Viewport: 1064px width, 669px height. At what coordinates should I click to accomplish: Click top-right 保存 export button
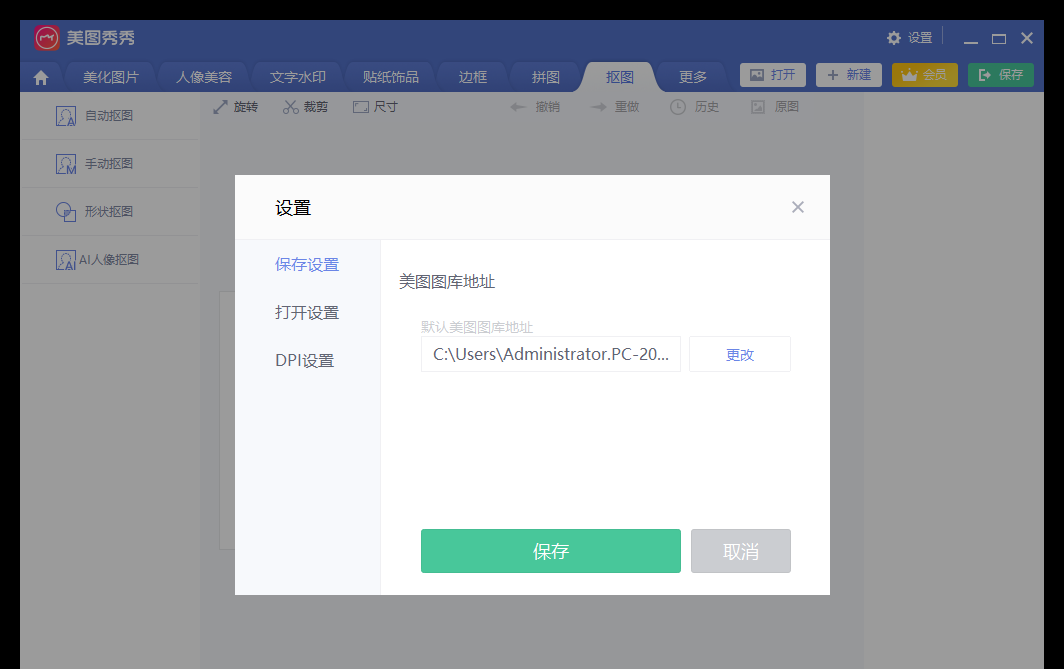[x=1001, y=75]
